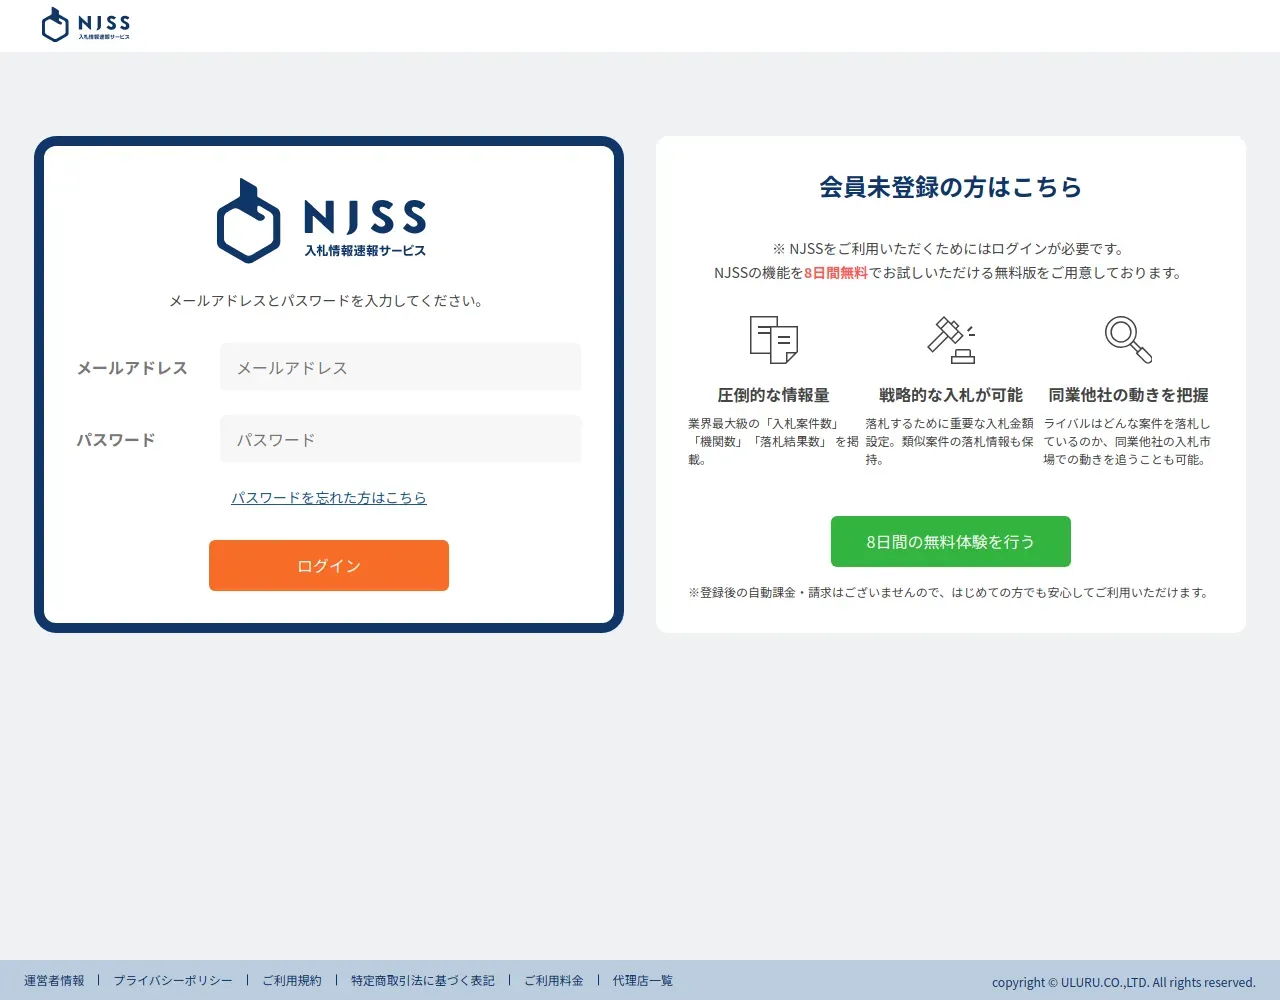Click the ※登録後の自動課金 note text
The height and width of the screenshot is (1000, 1280).
tap(950, 593)
